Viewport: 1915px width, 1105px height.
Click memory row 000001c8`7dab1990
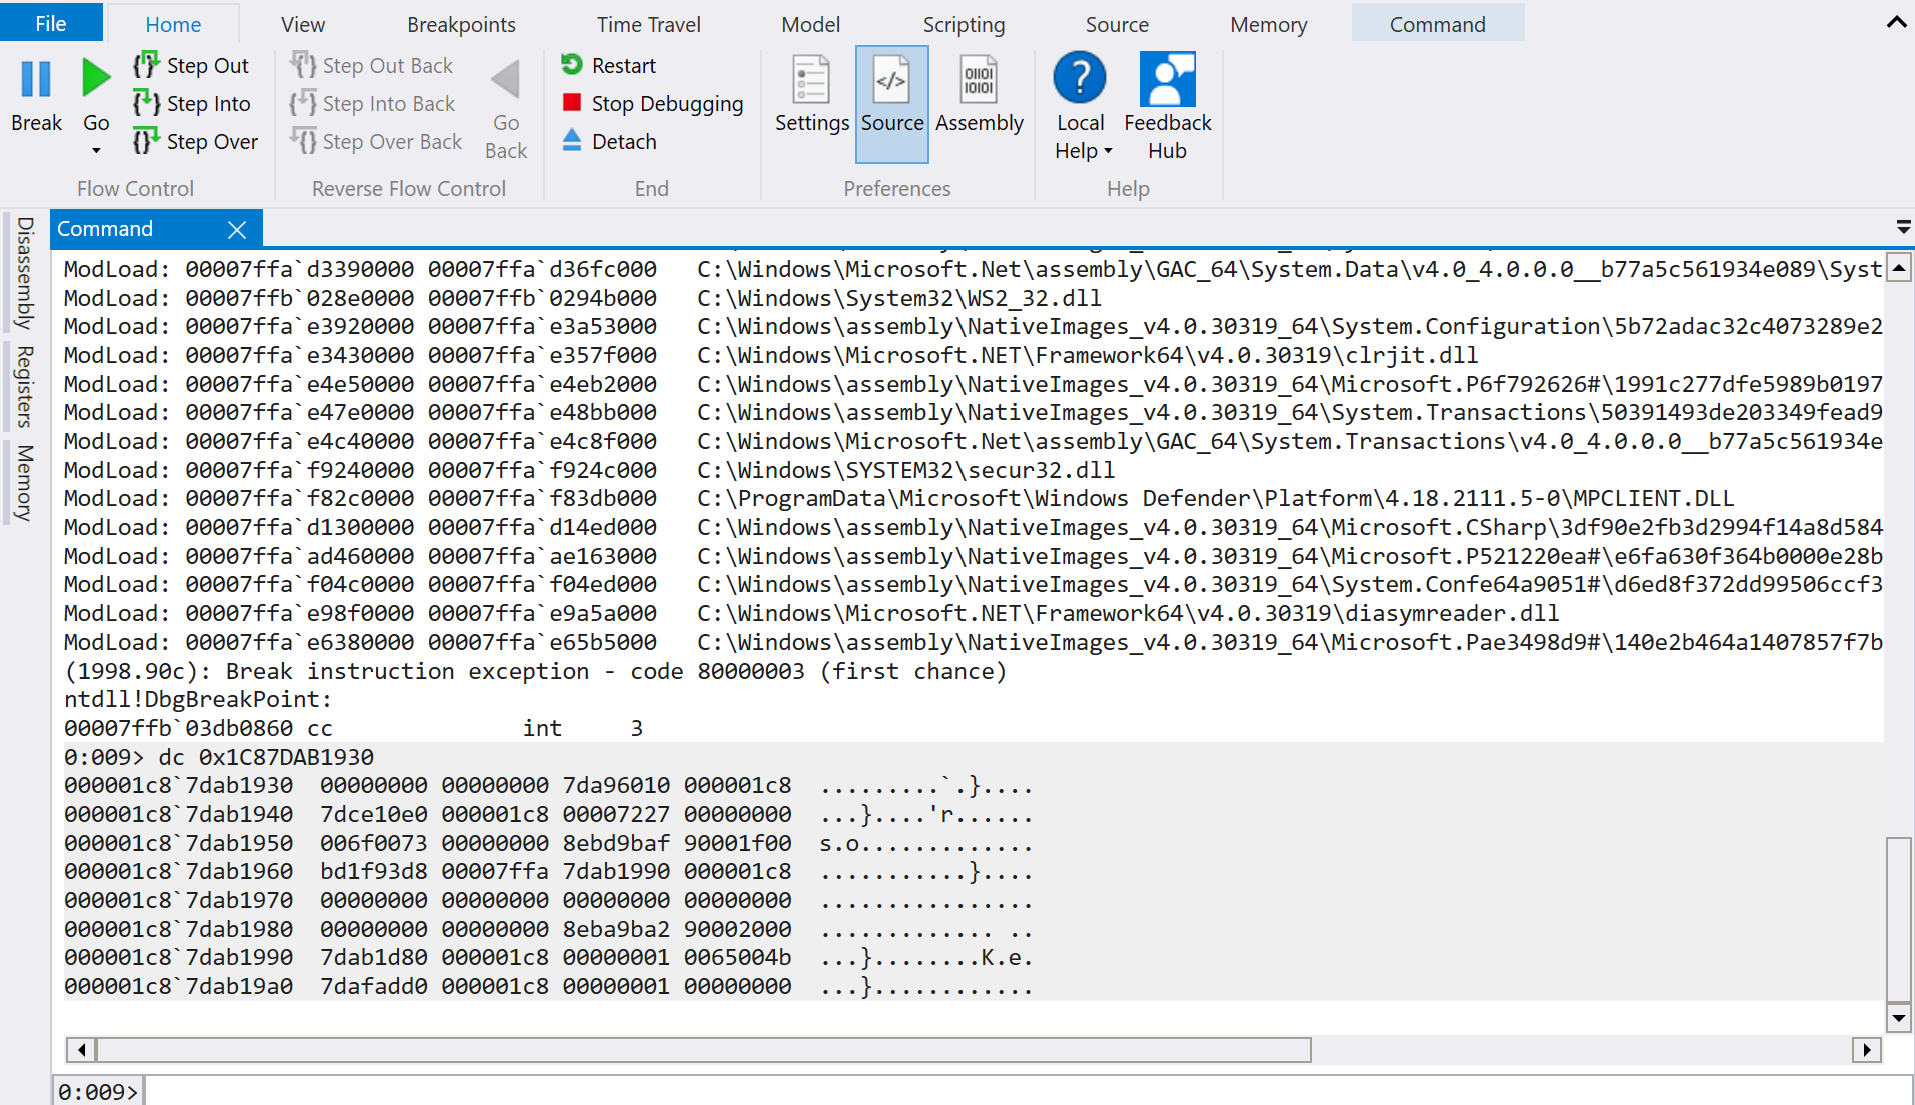(548, 957)
